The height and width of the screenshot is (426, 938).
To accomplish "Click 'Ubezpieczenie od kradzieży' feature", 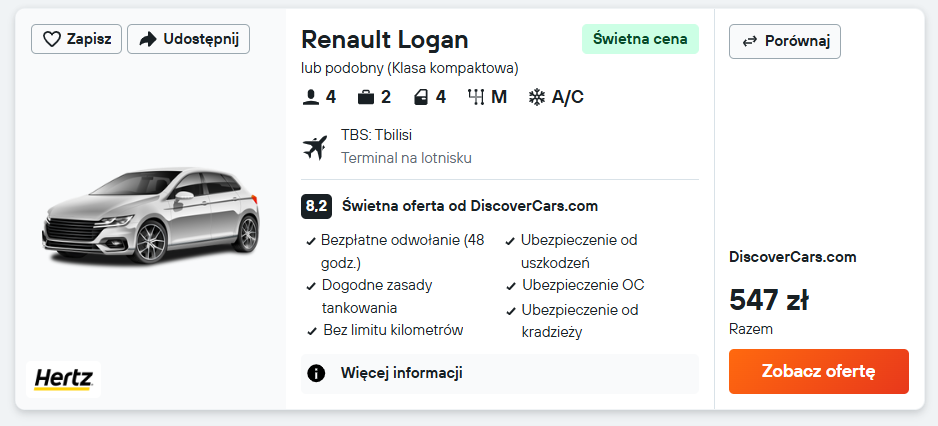I will 580,321.
